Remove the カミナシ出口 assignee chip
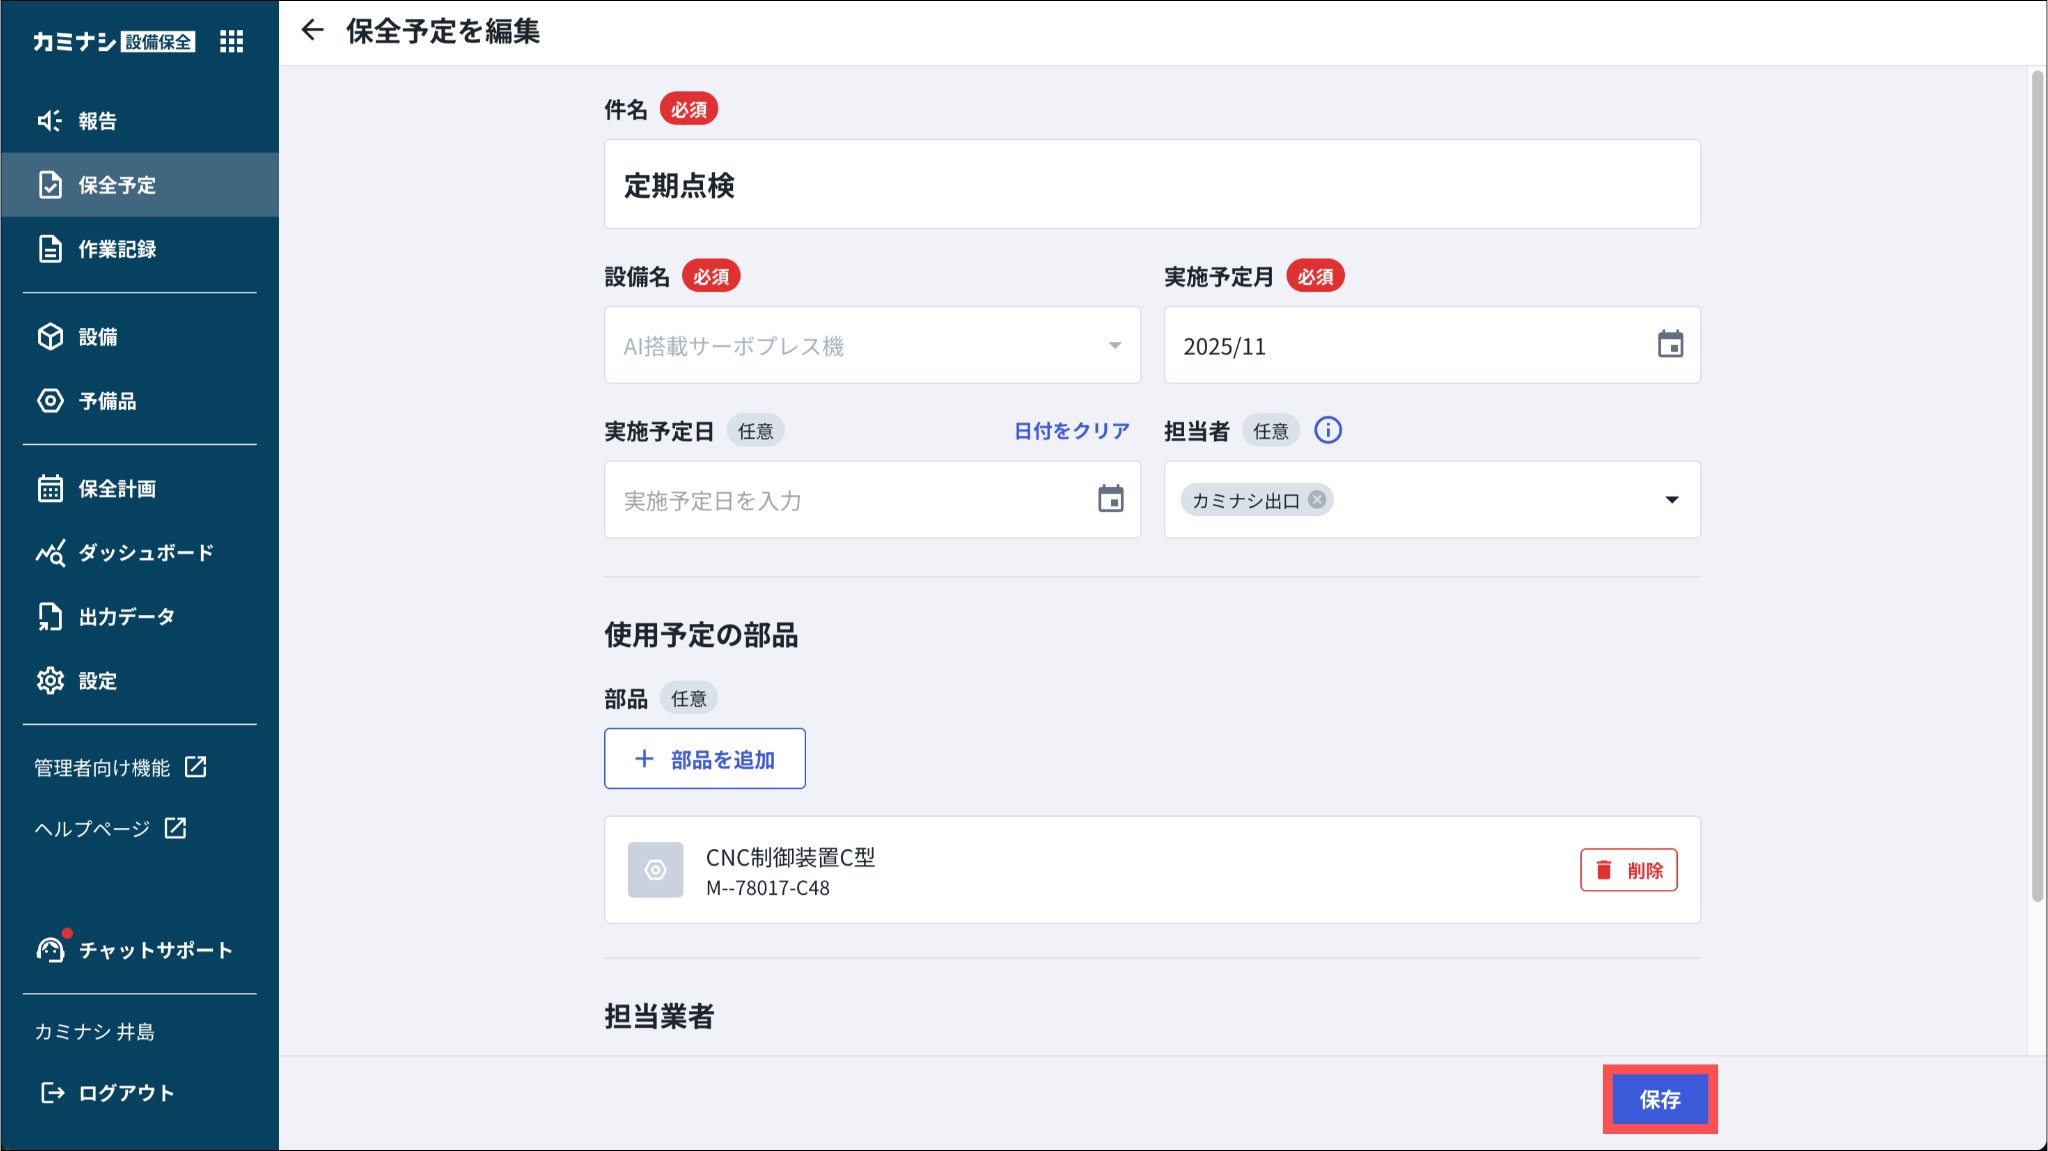Viewport: 2048px width, 1151px height. (x=1317, y=499)
